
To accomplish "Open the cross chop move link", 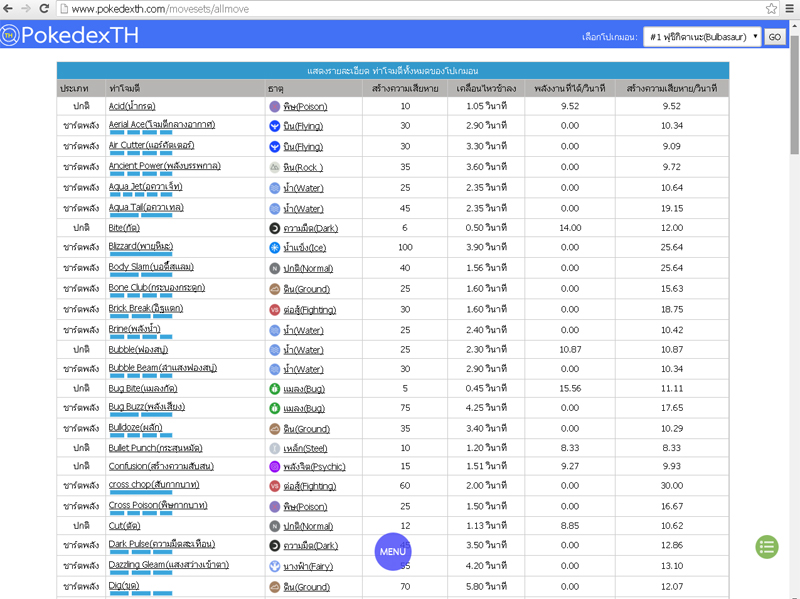I will (x=154, y=485).
